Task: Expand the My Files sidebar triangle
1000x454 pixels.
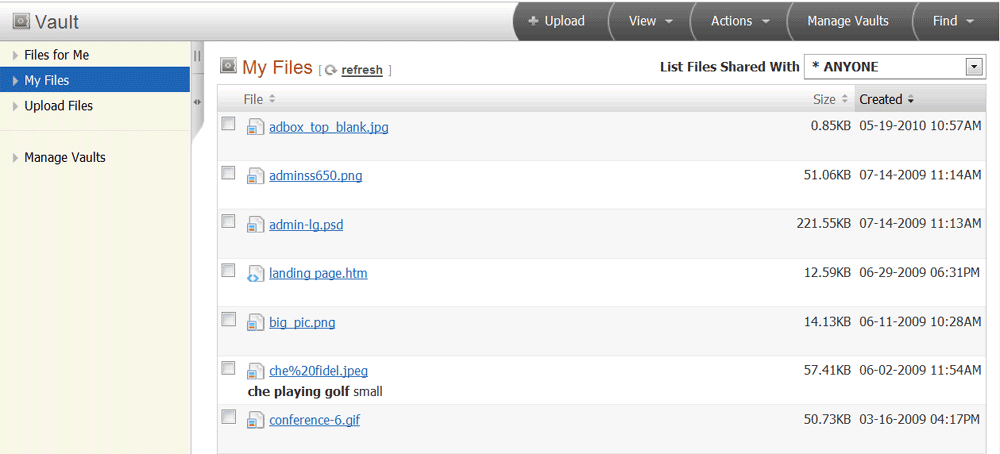Action: pyautogui.click(x=15, y=81)
